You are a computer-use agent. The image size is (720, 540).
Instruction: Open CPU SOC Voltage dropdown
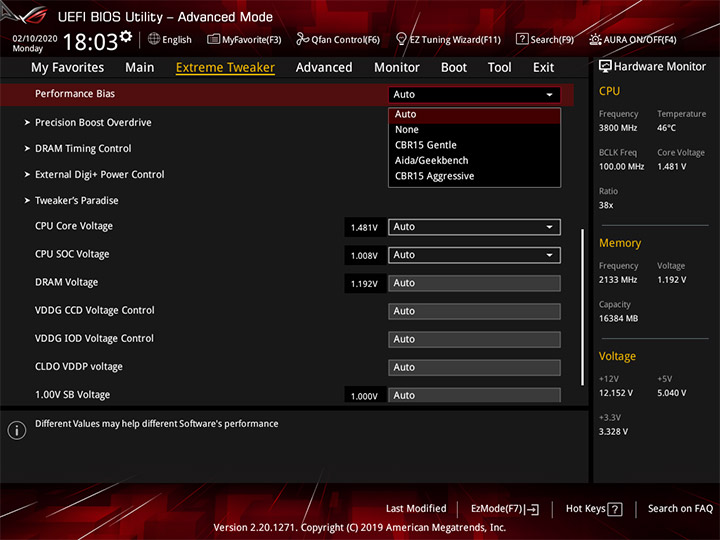click(x=474, y=255)
